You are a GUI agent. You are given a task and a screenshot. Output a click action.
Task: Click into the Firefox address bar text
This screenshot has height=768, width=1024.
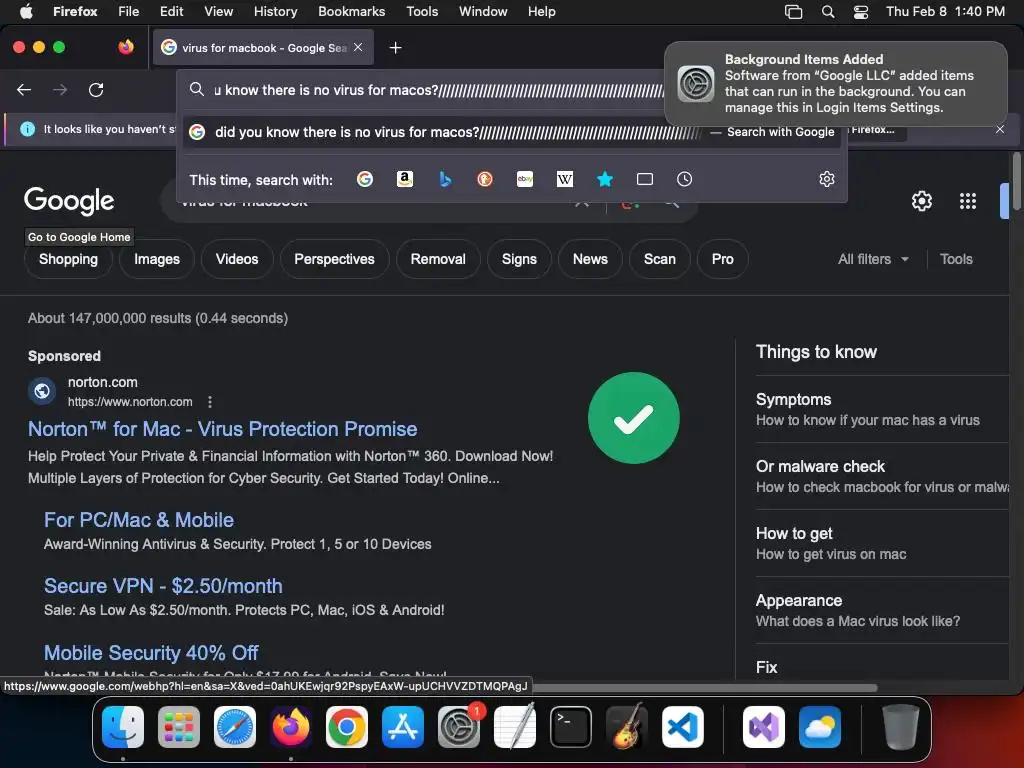click(438, 89)
